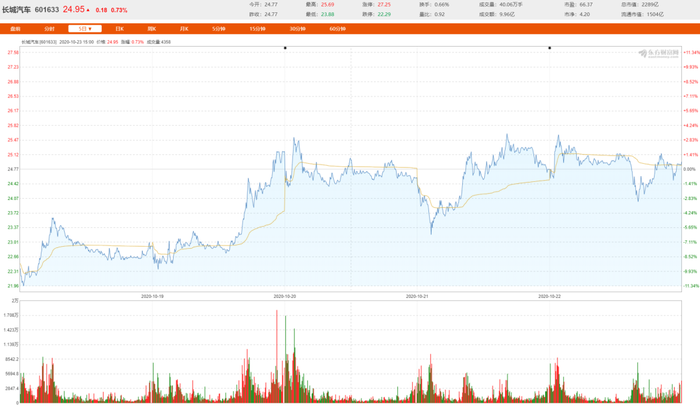Click the 流通市值 value 1504亿

[x=654, y=14]
